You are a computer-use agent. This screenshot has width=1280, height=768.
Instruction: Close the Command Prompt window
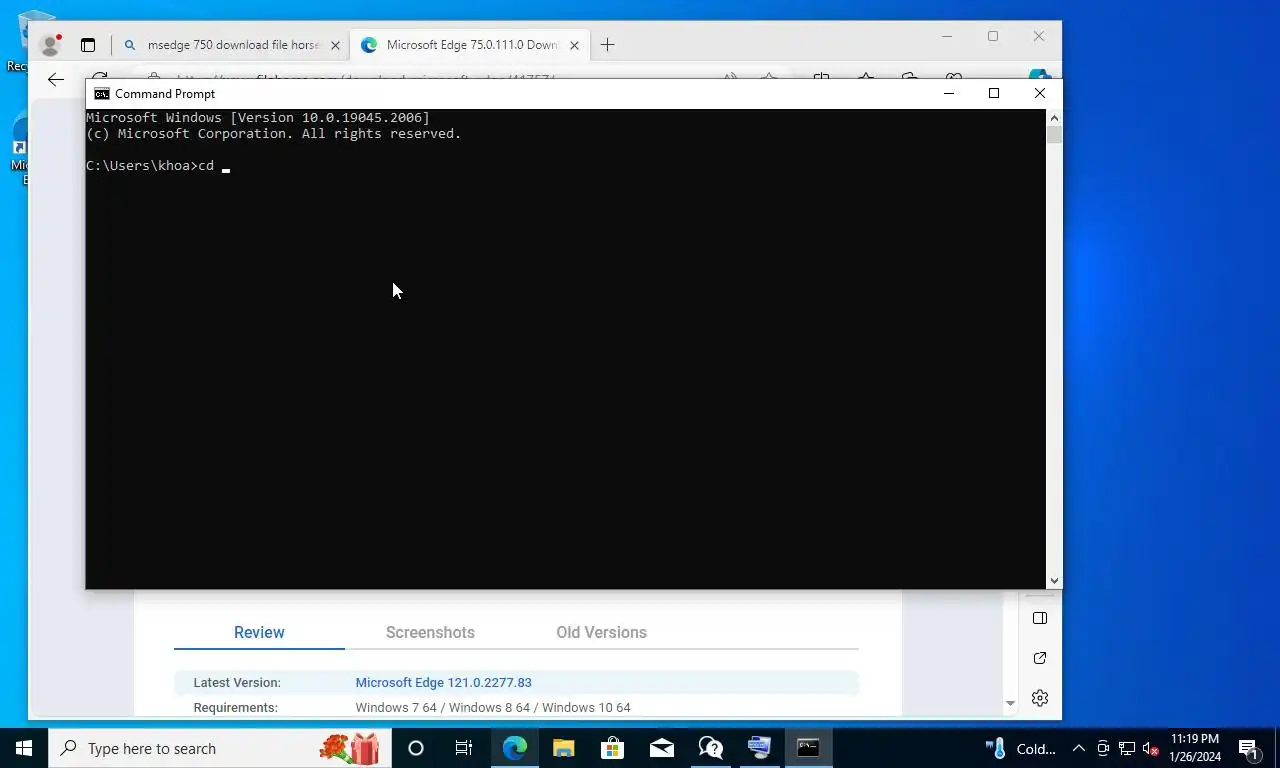pos(1040,93)
